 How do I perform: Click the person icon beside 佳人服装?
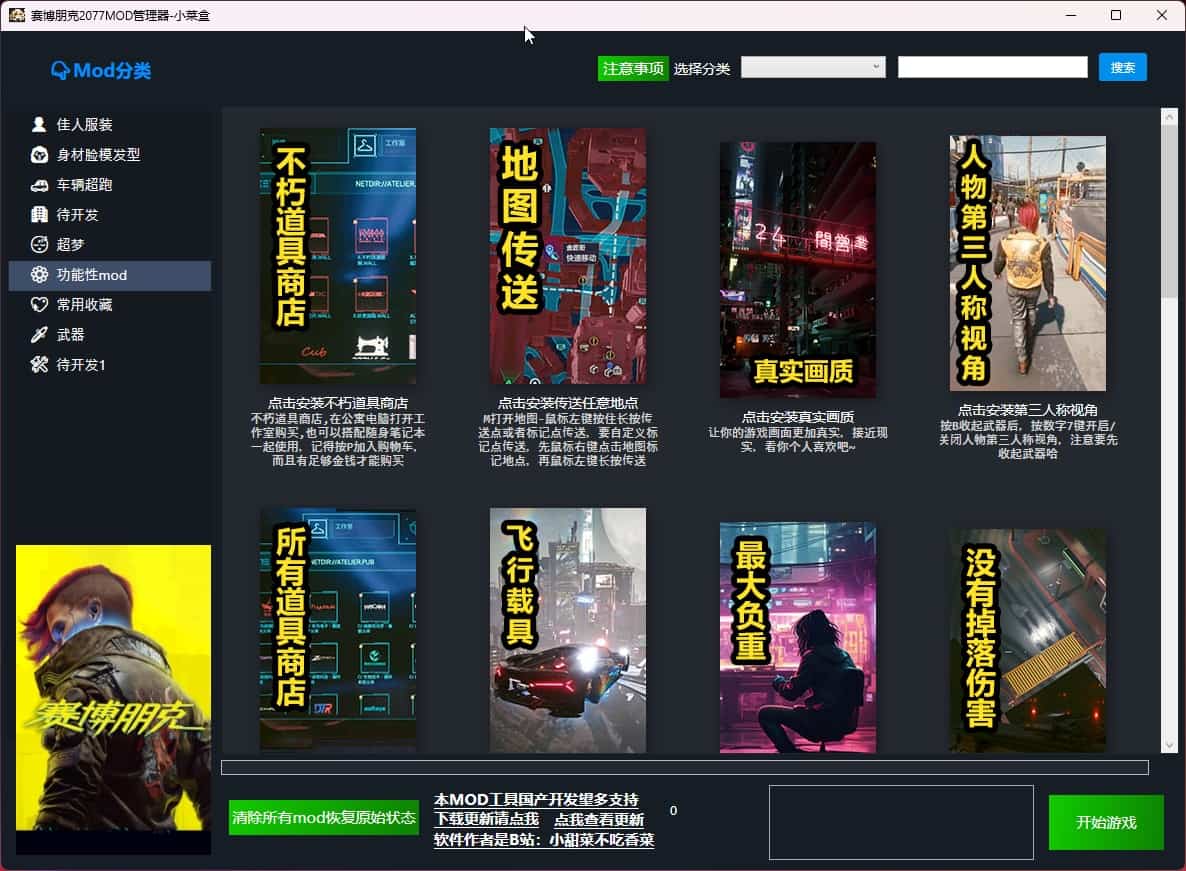[x=39, y=125]
